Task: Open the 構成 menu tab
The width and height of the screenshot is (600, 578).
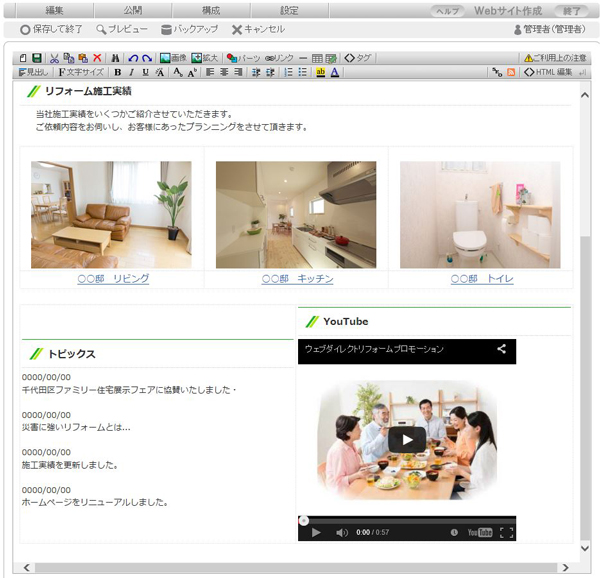Action: (211, 11)
